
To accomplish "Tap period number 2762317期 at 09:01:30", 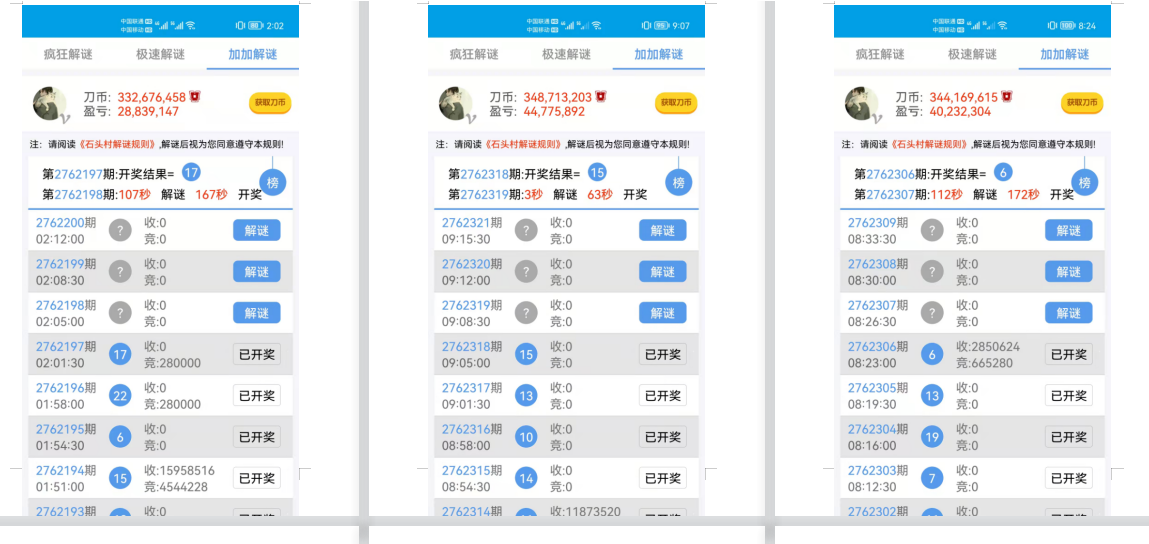I will tap(473, 388).
